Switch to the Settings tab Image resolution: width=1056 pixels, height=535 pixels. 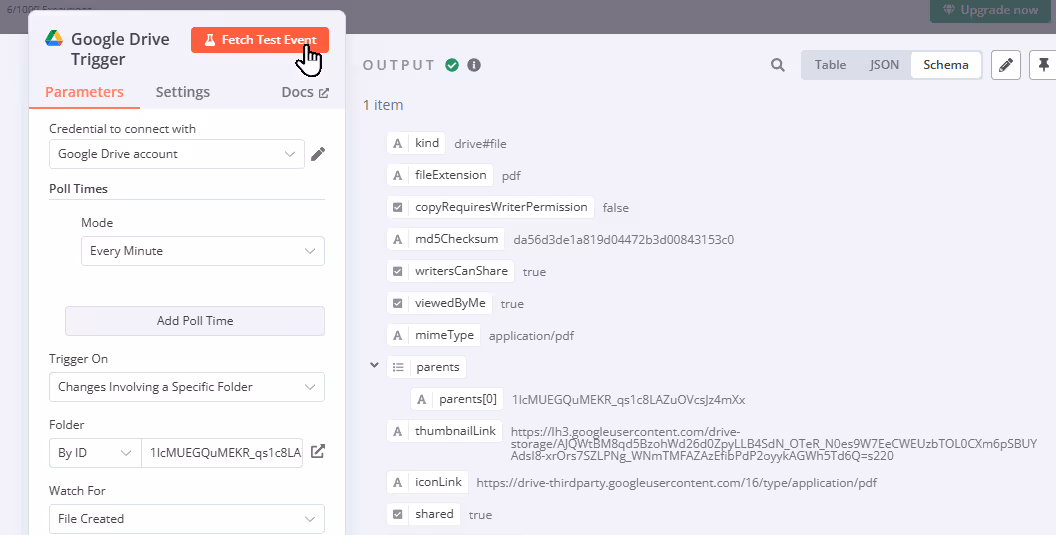click(x=183, y=92)
